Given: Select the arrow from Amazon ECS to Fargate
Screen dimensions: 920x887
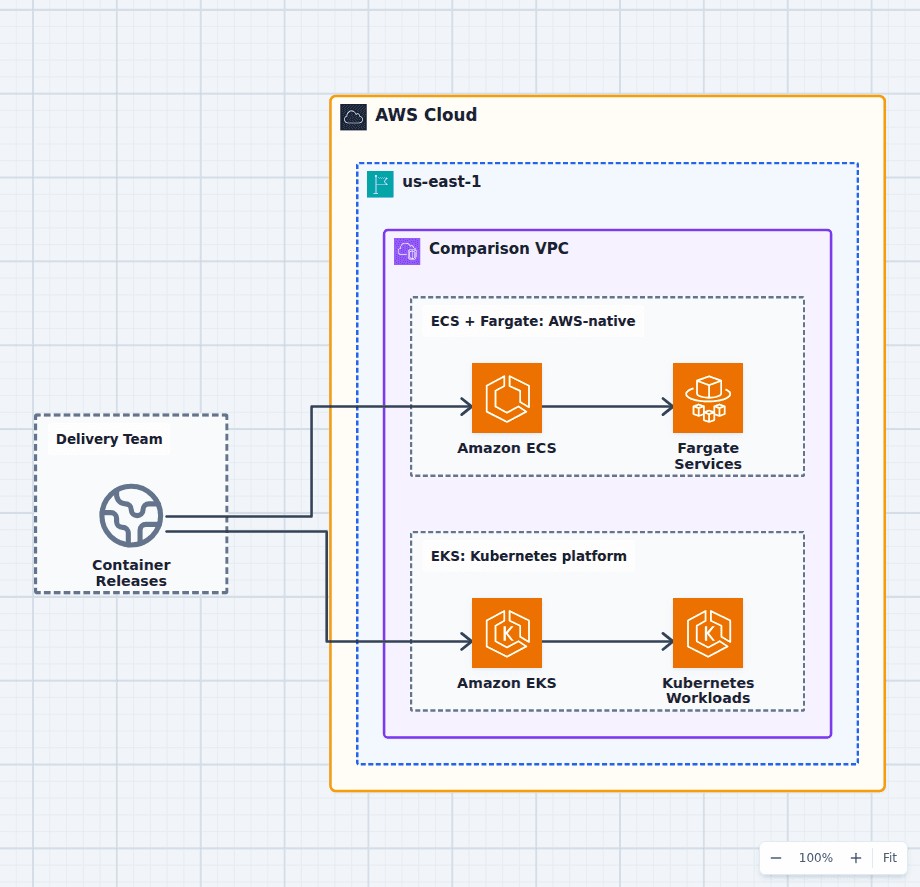Looking at the screenshot, I should click(x=607, y=406).
